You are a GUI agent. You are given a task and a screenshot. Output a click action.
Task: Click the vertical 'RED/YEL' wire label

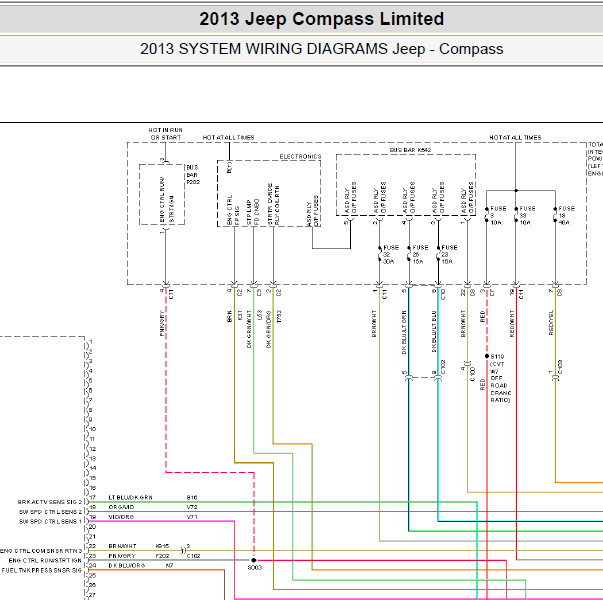click(551, 323)
